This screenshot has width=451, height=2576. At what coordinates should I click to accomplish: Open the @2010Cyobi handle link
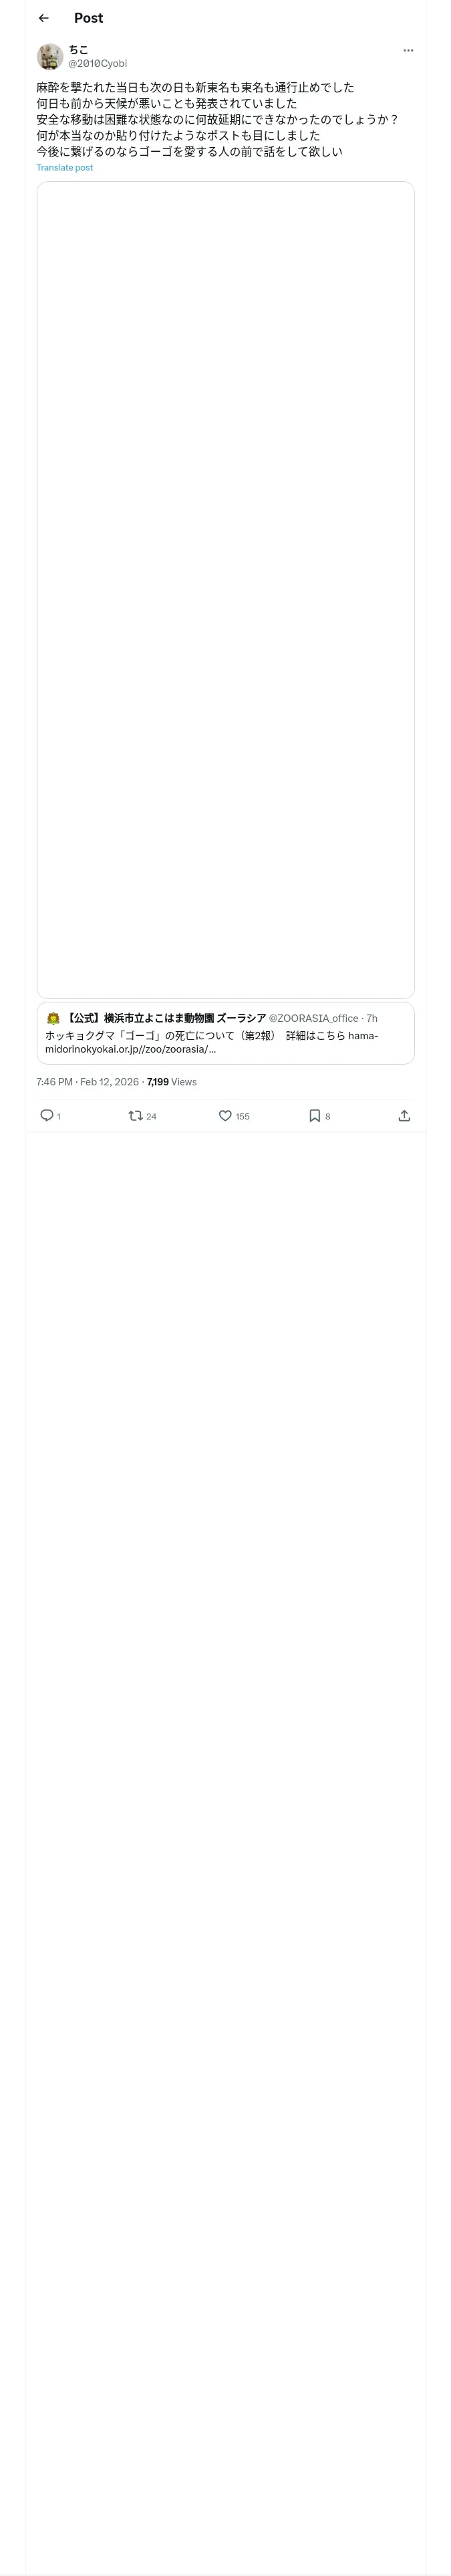97,63
